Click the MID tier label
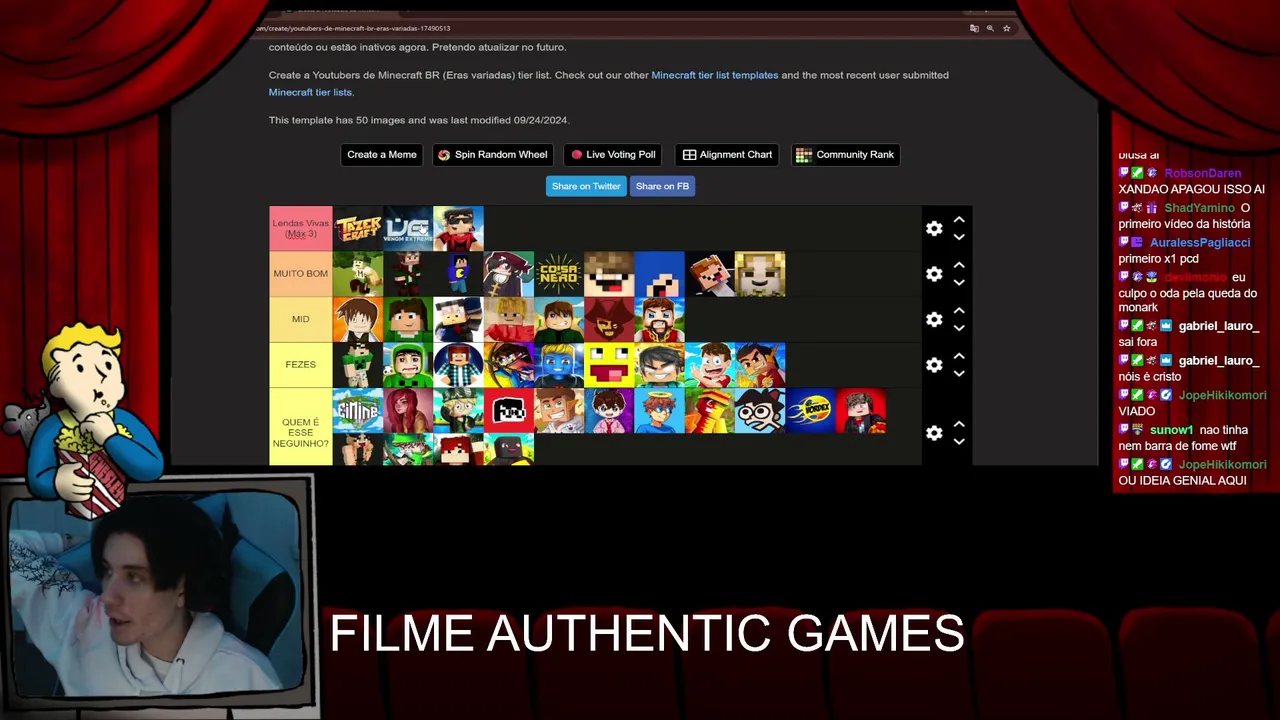This screenshot has width=1280, height=720. coord(300,320)
